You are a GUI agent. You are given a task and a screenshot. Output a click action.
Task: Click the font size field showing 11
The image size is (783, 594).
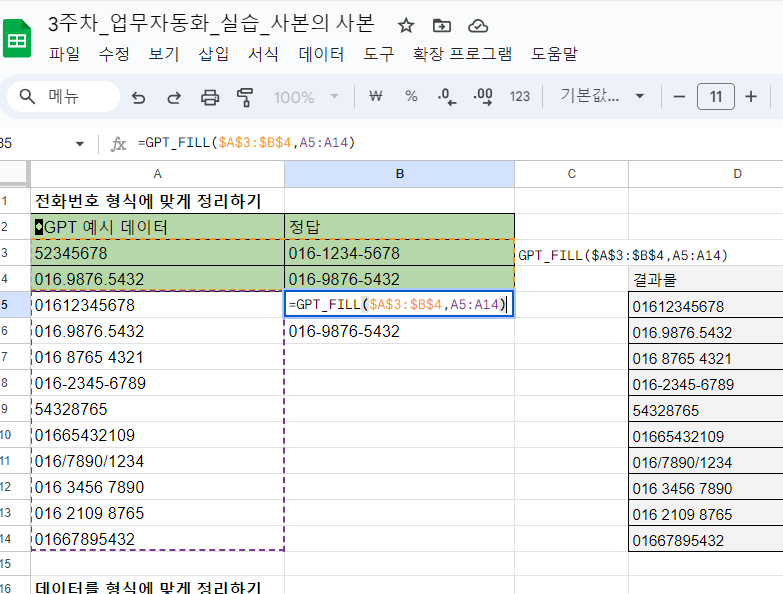tap(716, 96)
